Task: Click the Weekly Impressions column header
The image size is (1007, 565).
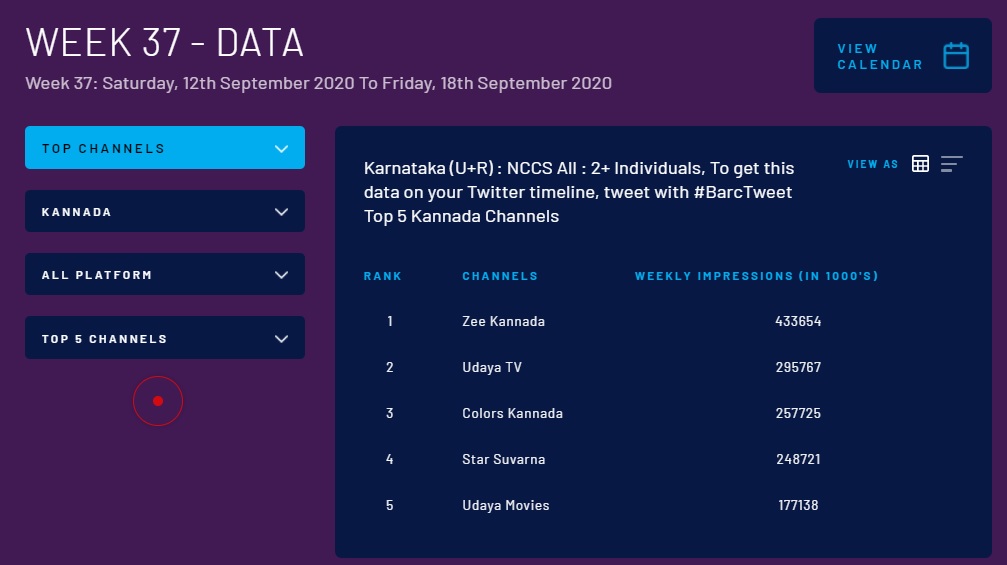Action: click(756, 276)
